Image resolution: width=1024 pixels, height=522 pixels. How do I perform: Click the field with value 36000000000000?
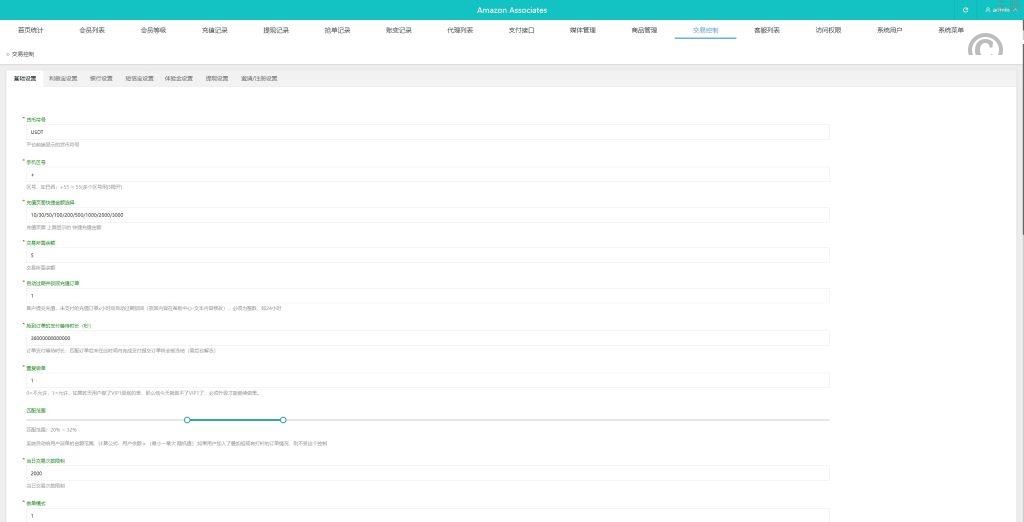[x=427, y=338]
